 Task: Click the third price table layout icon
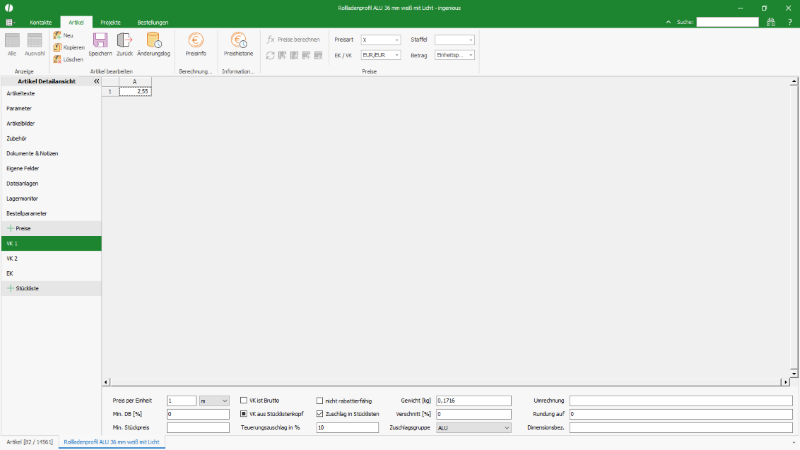306,55
